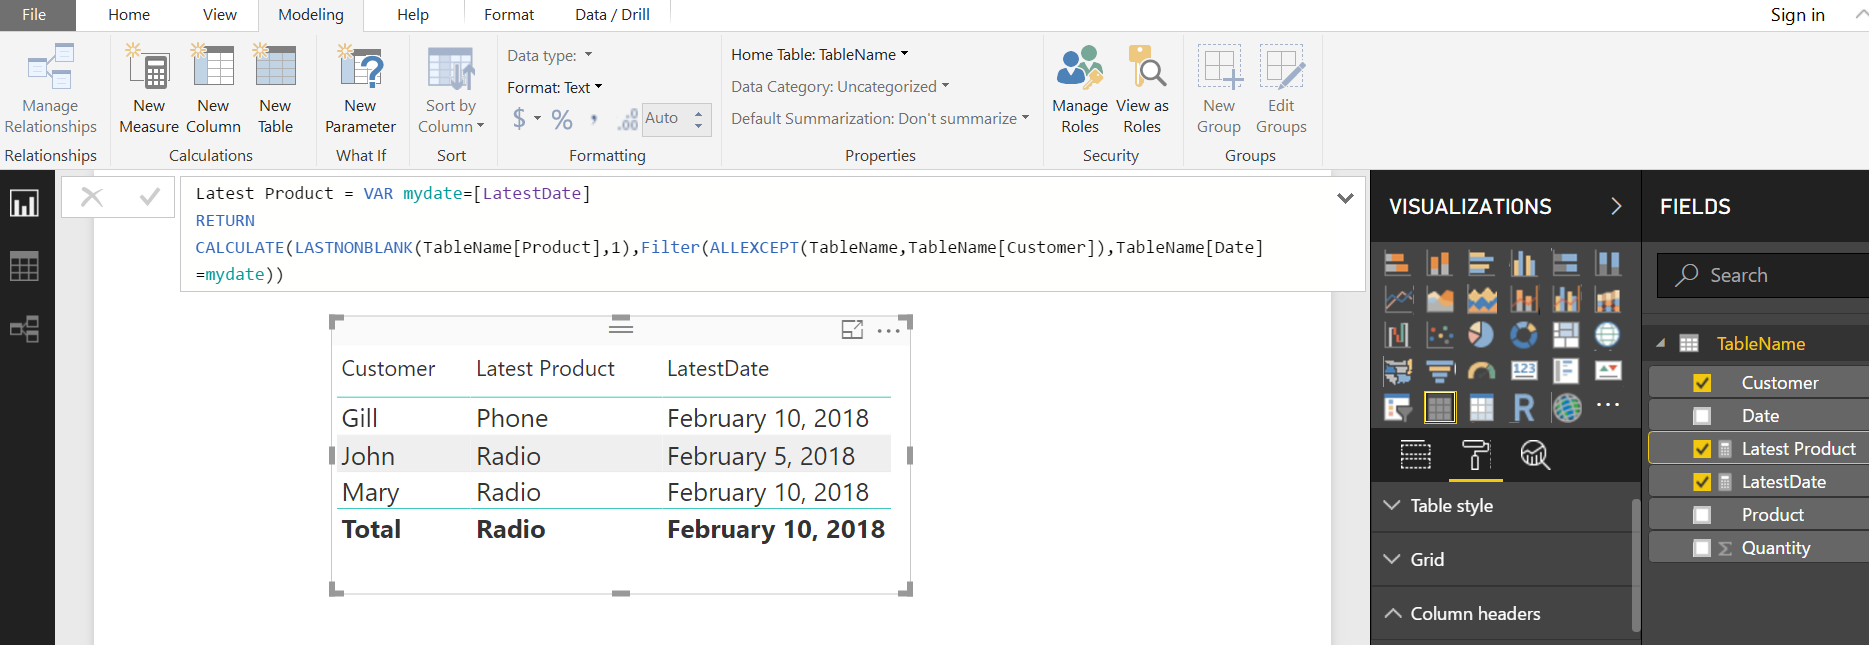
Task: Click the Fields Search box
Action: coord(1765,275)
